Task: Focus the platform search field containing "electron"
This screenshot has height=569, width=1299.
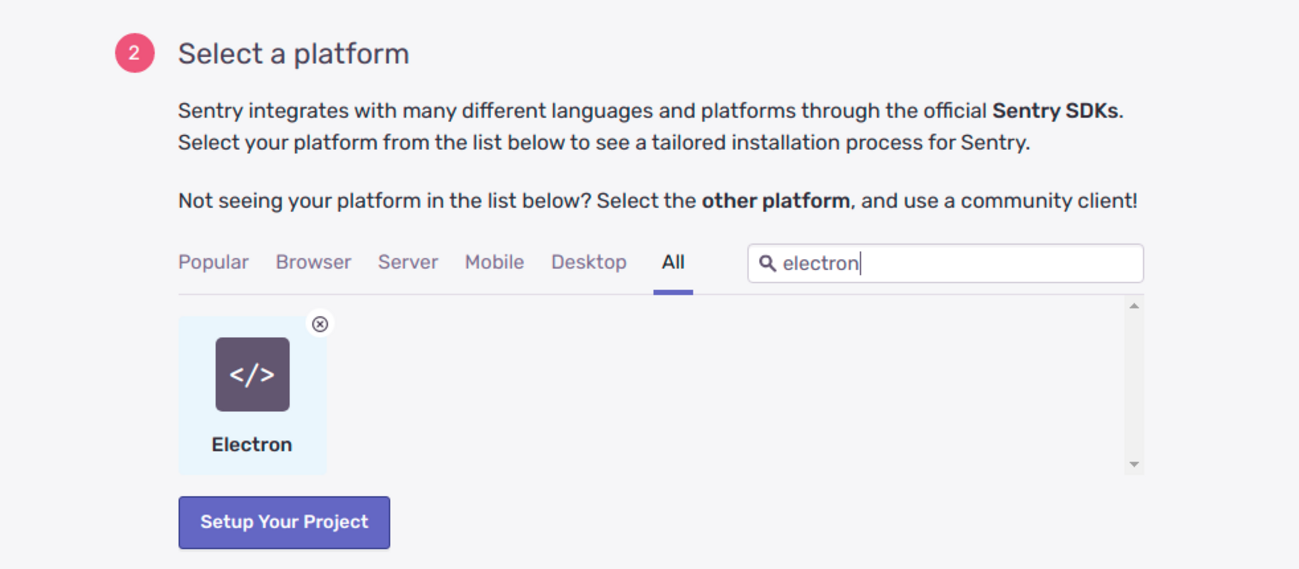Action: [x=960, y=263]
